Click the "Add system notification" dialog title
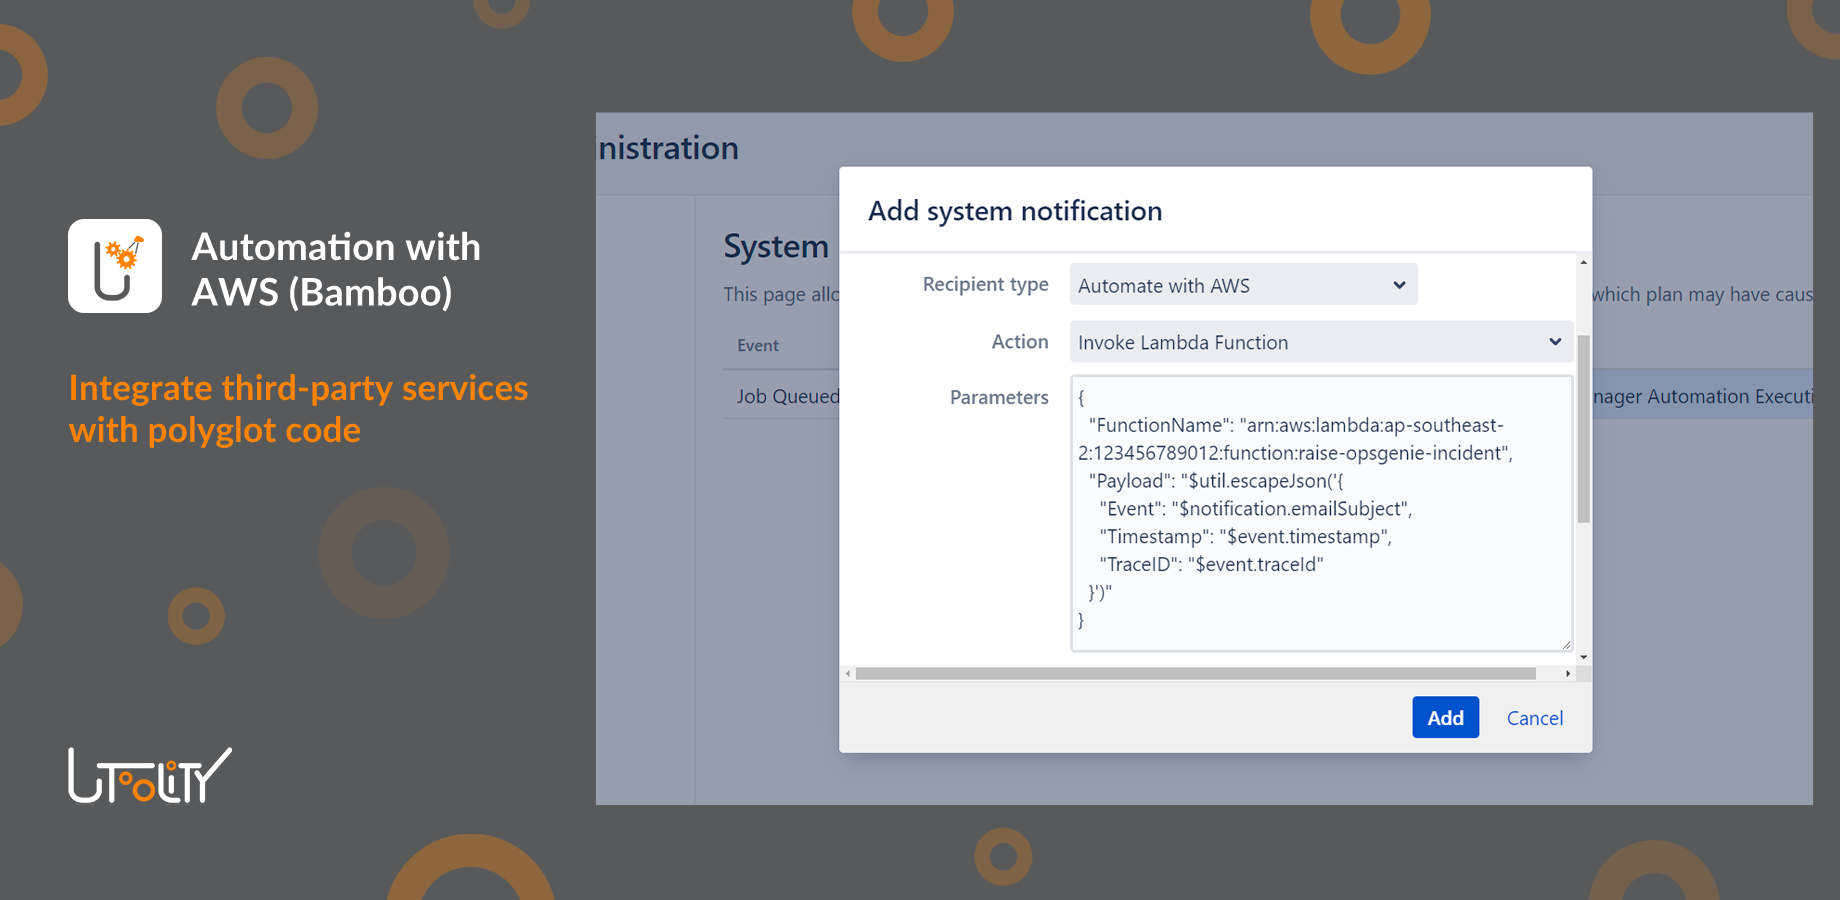This screenshot has width=1840, height=900. click(1014, 211)
